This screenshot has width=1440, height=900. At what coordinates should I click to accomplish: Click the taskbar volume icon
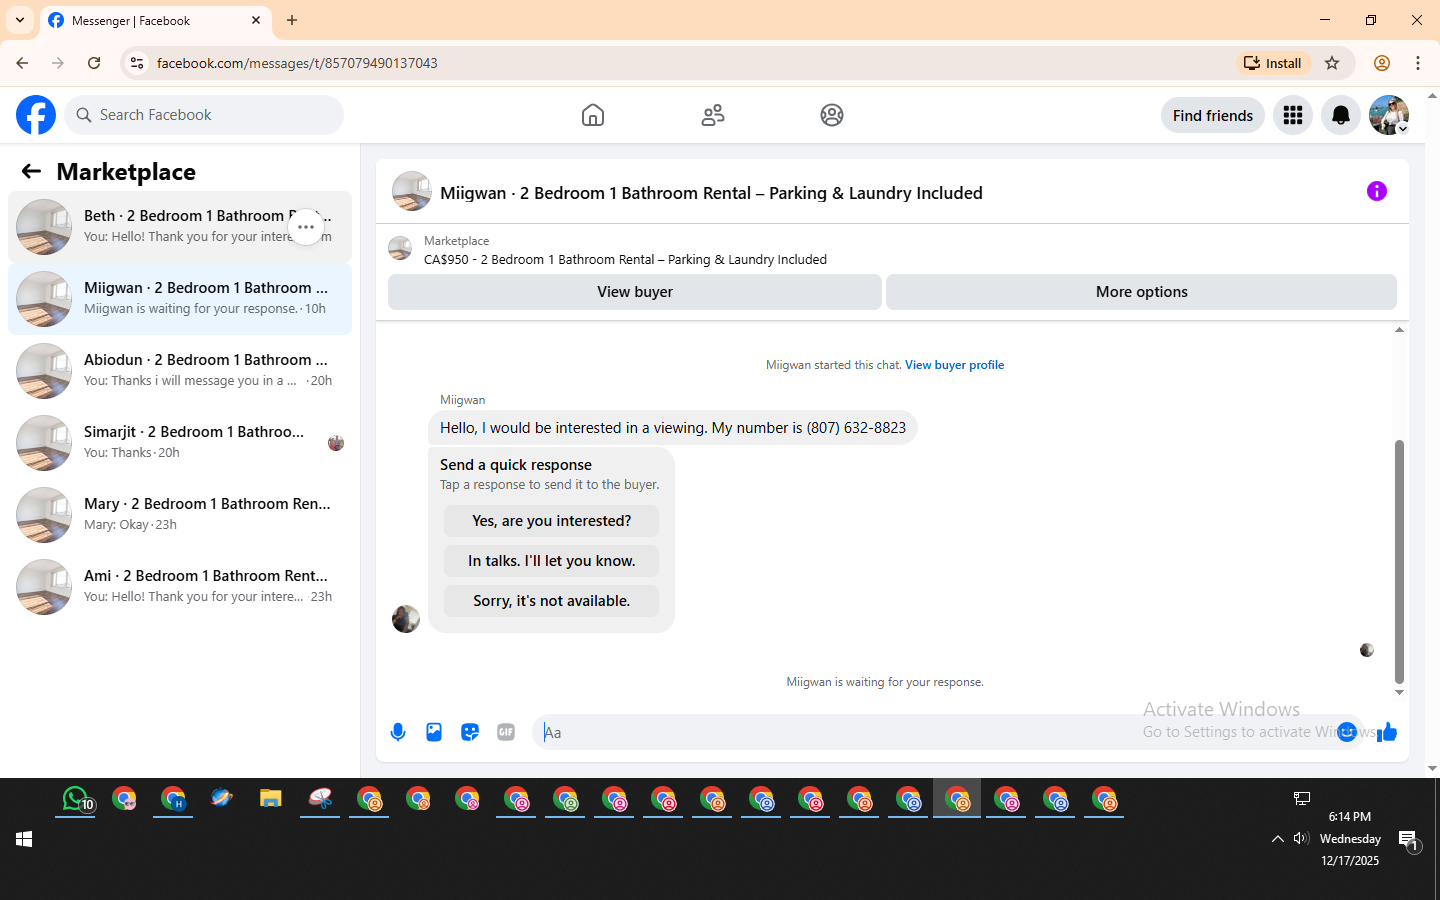coord(1300,838)
